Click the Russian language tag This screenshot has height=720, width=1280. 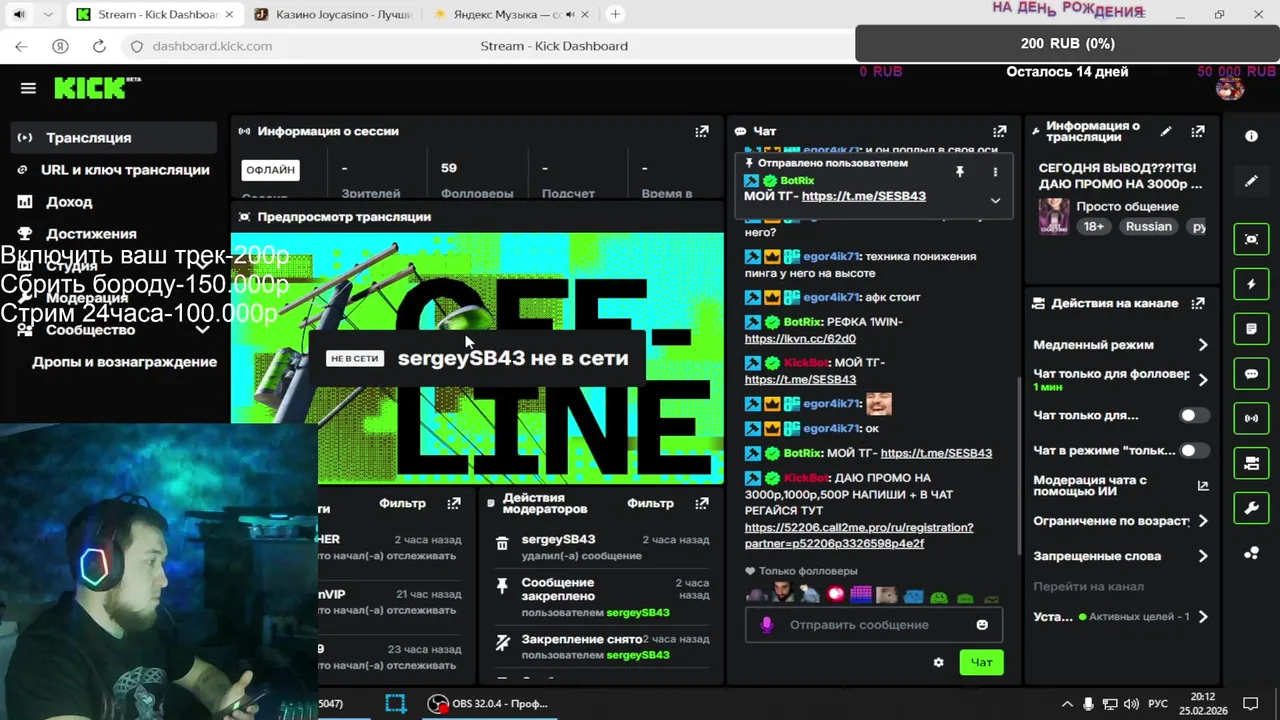tap(1148, 227)
